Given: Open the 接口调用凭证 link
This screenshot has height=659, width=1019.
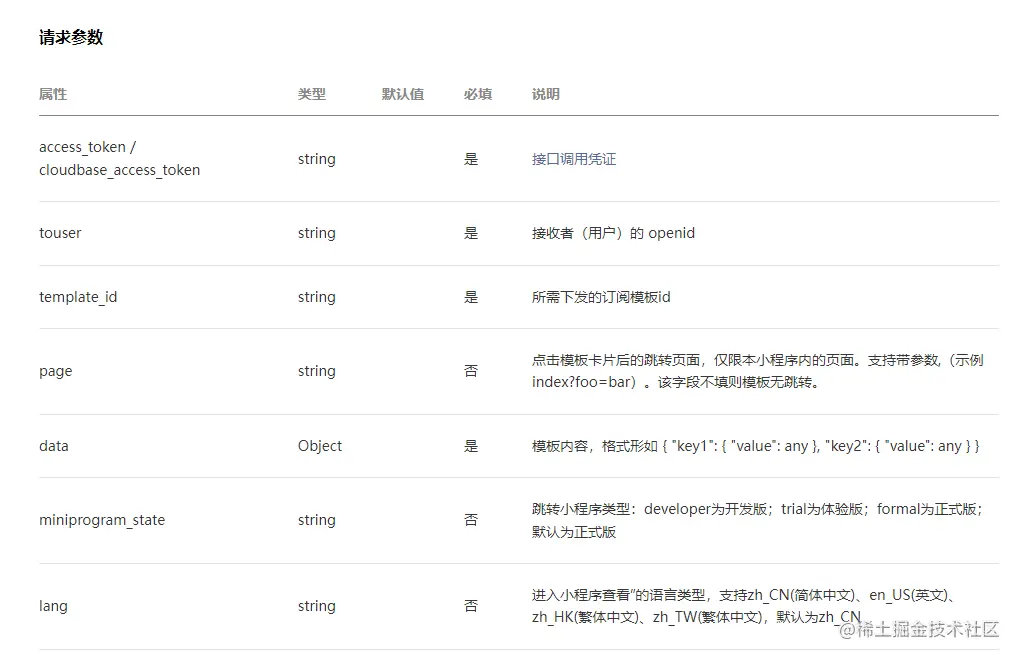Looking at the screenshot, I should 574,159.
